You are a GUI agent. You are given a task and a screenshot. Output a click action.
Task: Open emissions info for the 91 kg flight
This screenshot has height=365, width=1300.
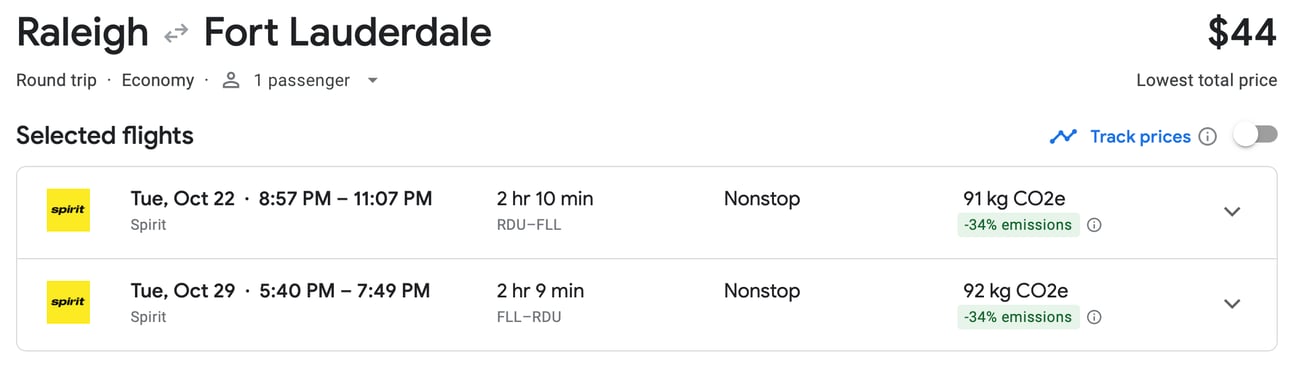(1094, 225)
